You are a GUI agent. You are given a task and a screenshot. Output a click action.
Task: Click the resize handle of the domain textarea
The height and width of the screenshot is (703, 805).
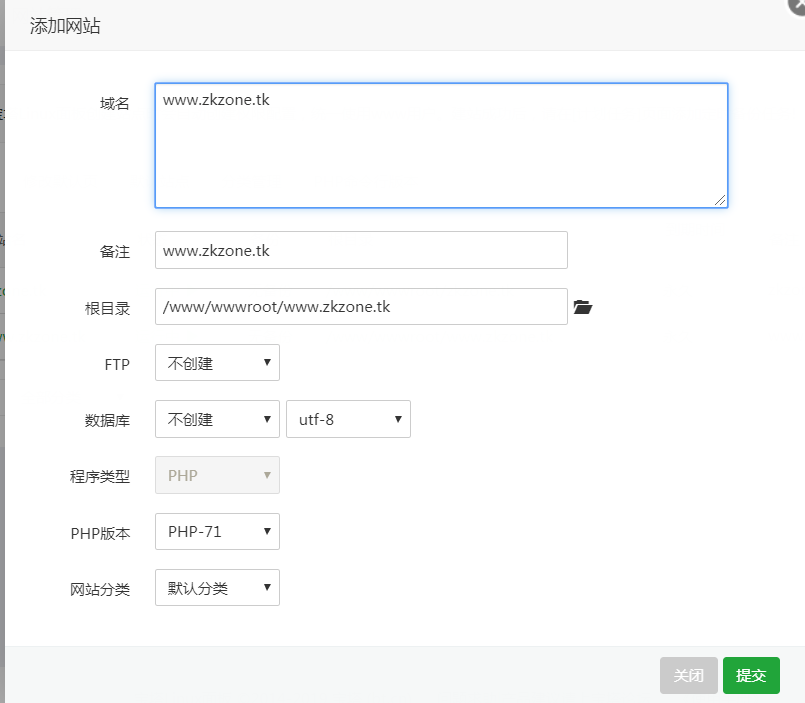[720, 200]
